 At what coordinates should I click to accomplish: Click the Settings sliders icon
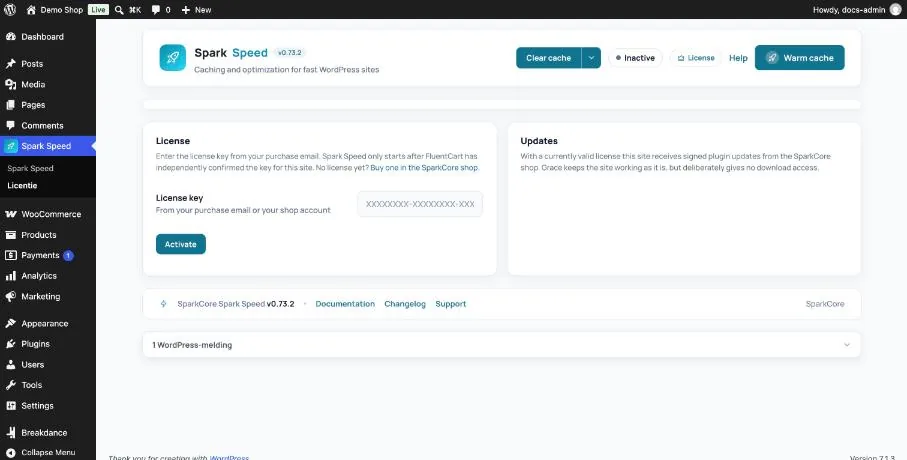point(10,406)
